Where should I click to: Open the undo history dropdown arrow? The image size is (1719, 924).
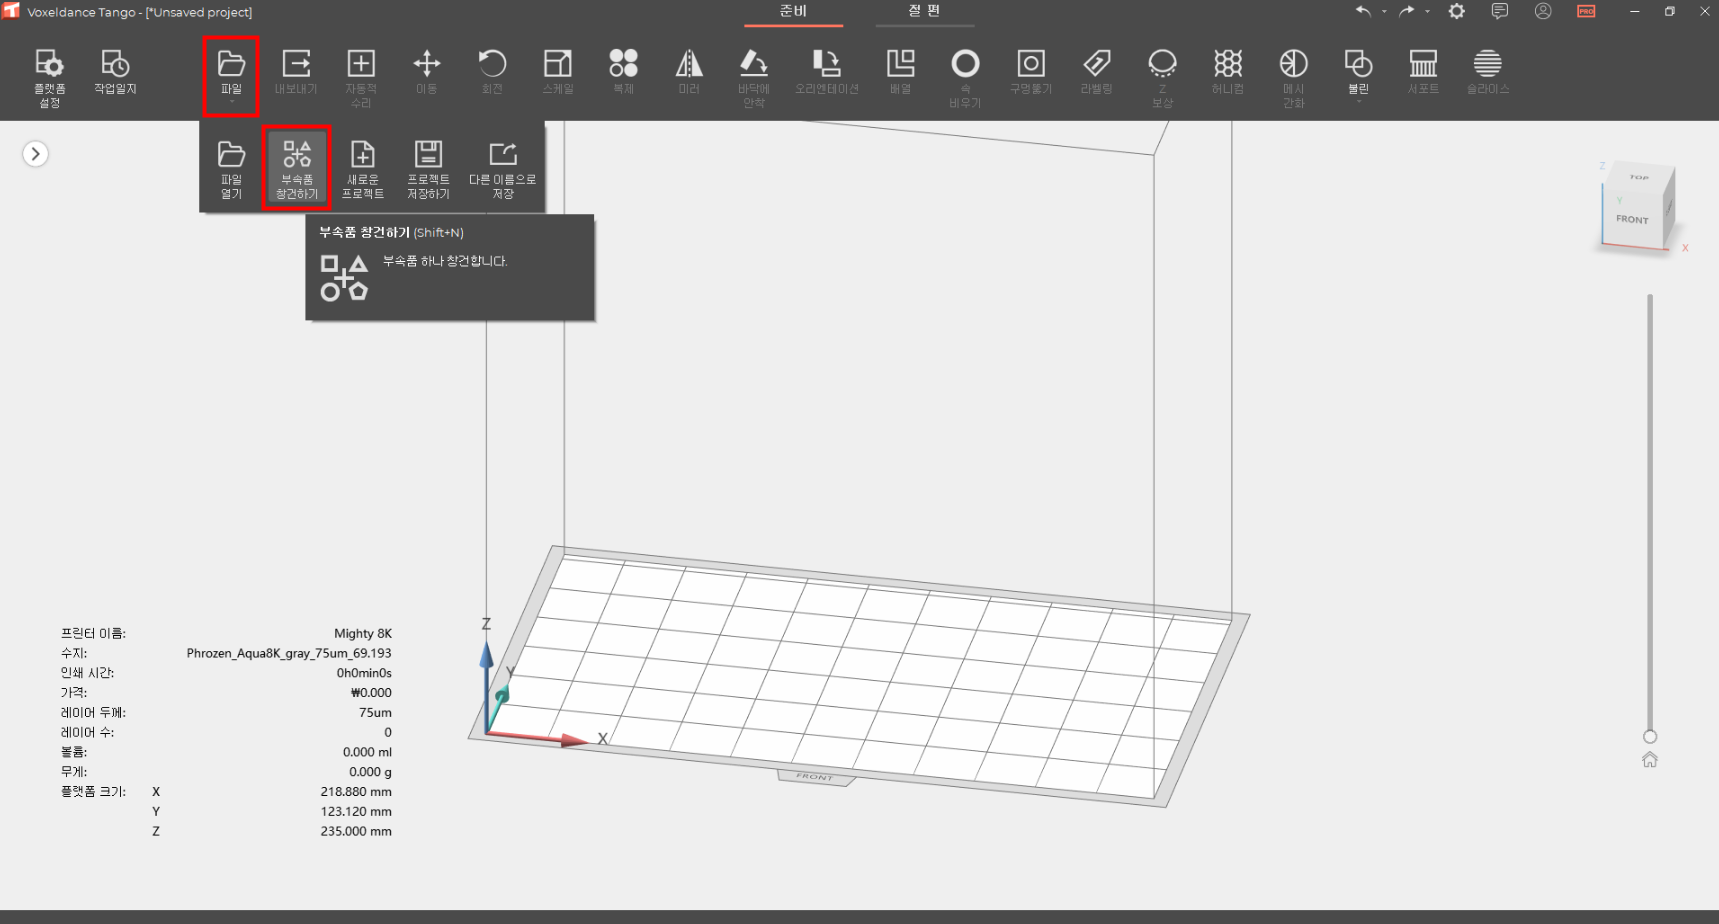(1384, 12)
